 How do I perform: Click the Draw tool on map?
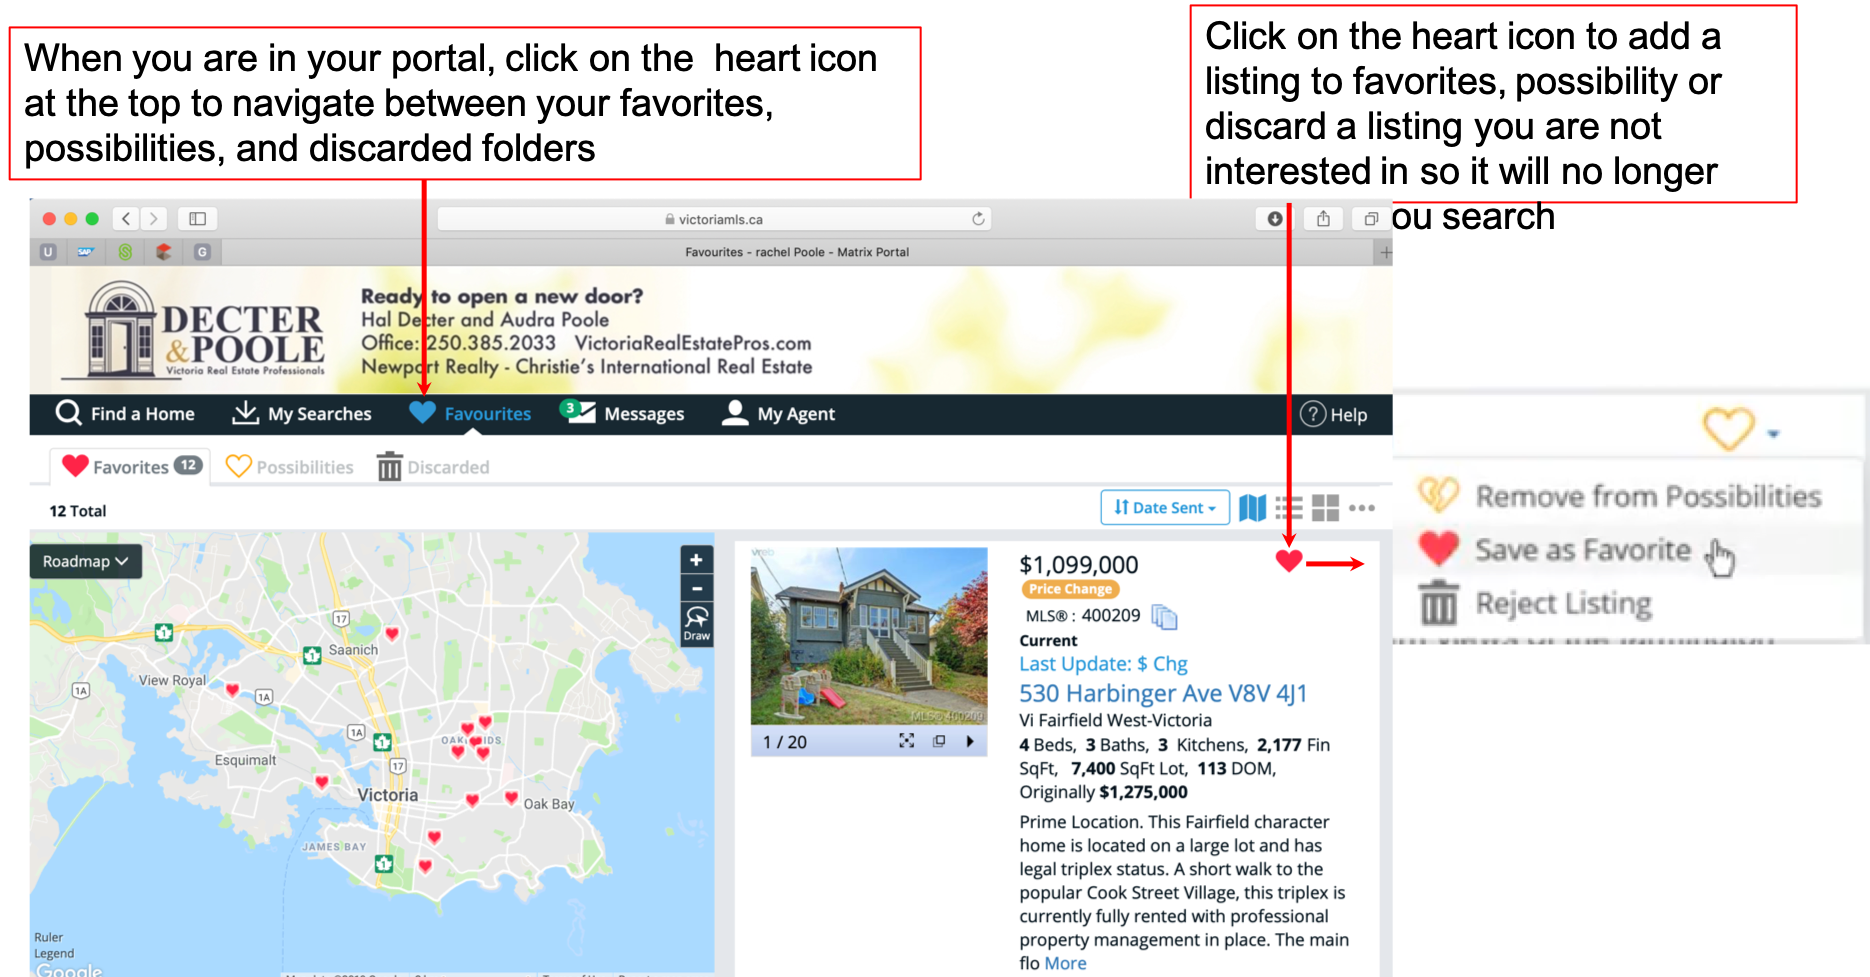[x=696, y=624]
